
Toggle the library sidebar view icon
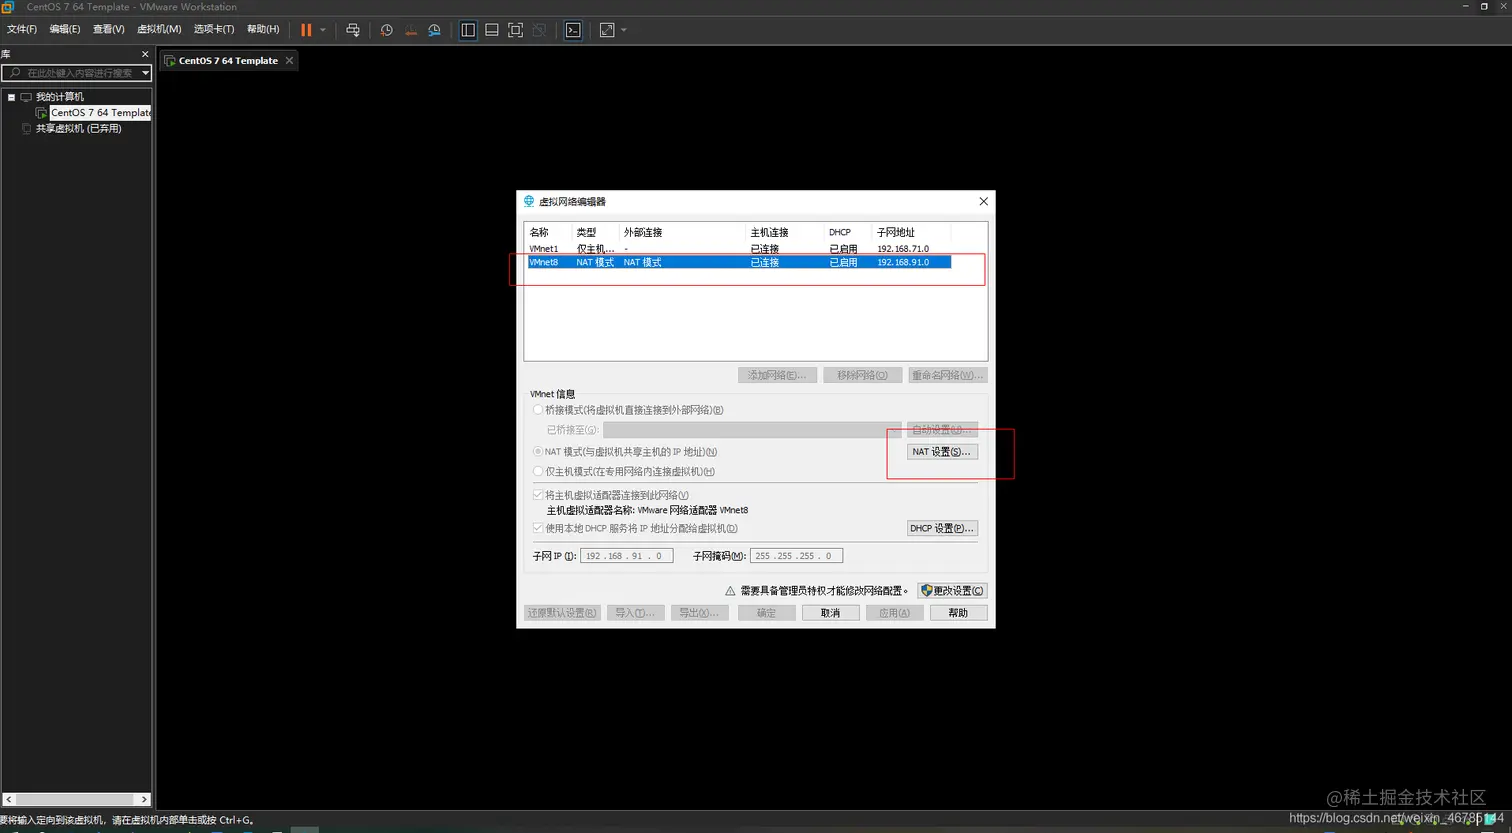point(468,30)
